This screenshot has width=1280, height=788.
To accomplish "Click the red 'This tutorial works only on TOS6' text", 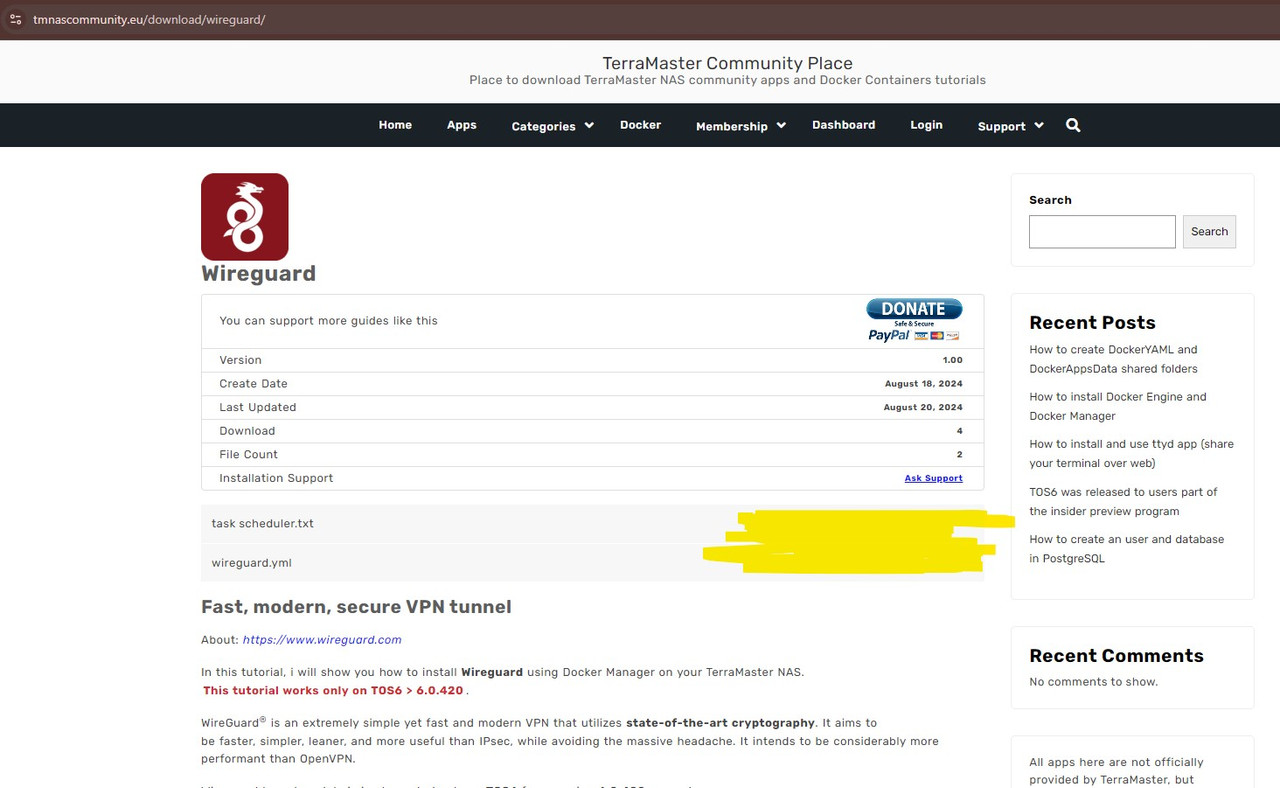I will [335, 690].
